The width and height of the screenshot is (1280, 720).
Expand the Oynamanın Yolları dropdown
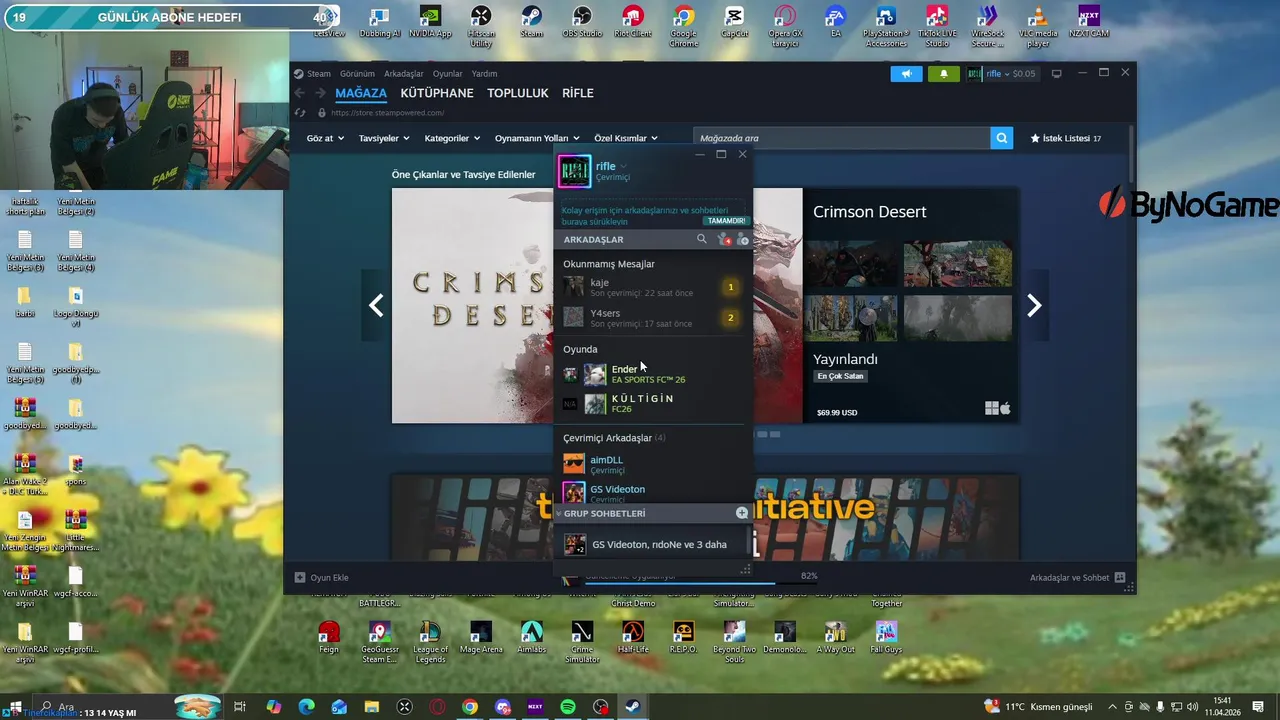[537, 138]
